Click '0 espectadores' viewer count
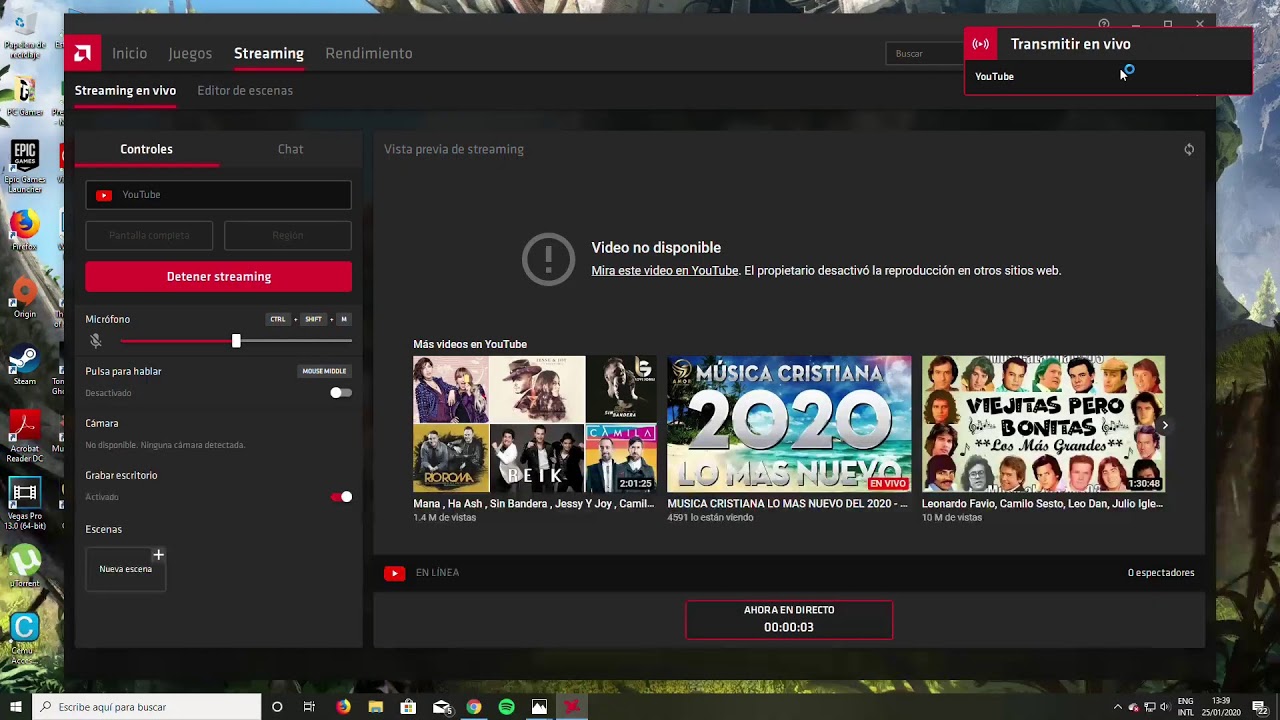This screenshot has height=720, width=1280. (x=1161, y=573)
